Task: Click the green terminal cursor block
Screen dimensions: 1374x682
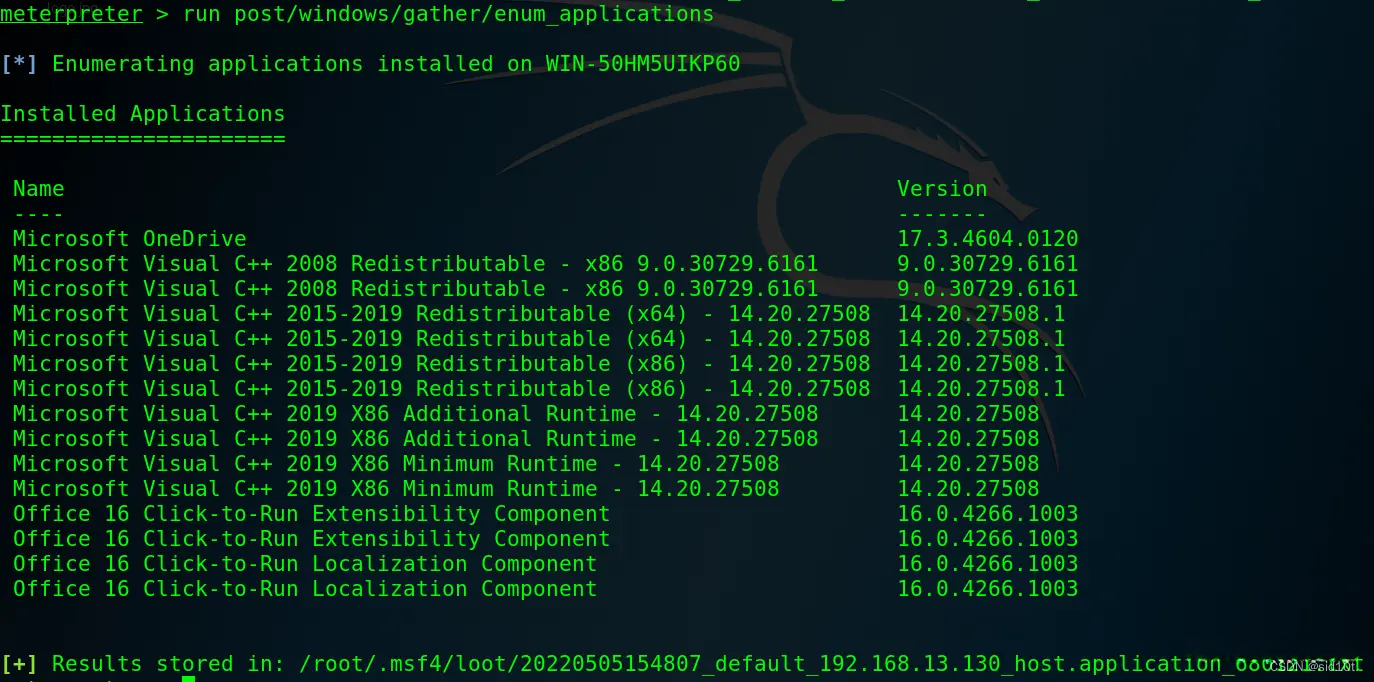Action: pyautogui.click(x=188, y=679)
